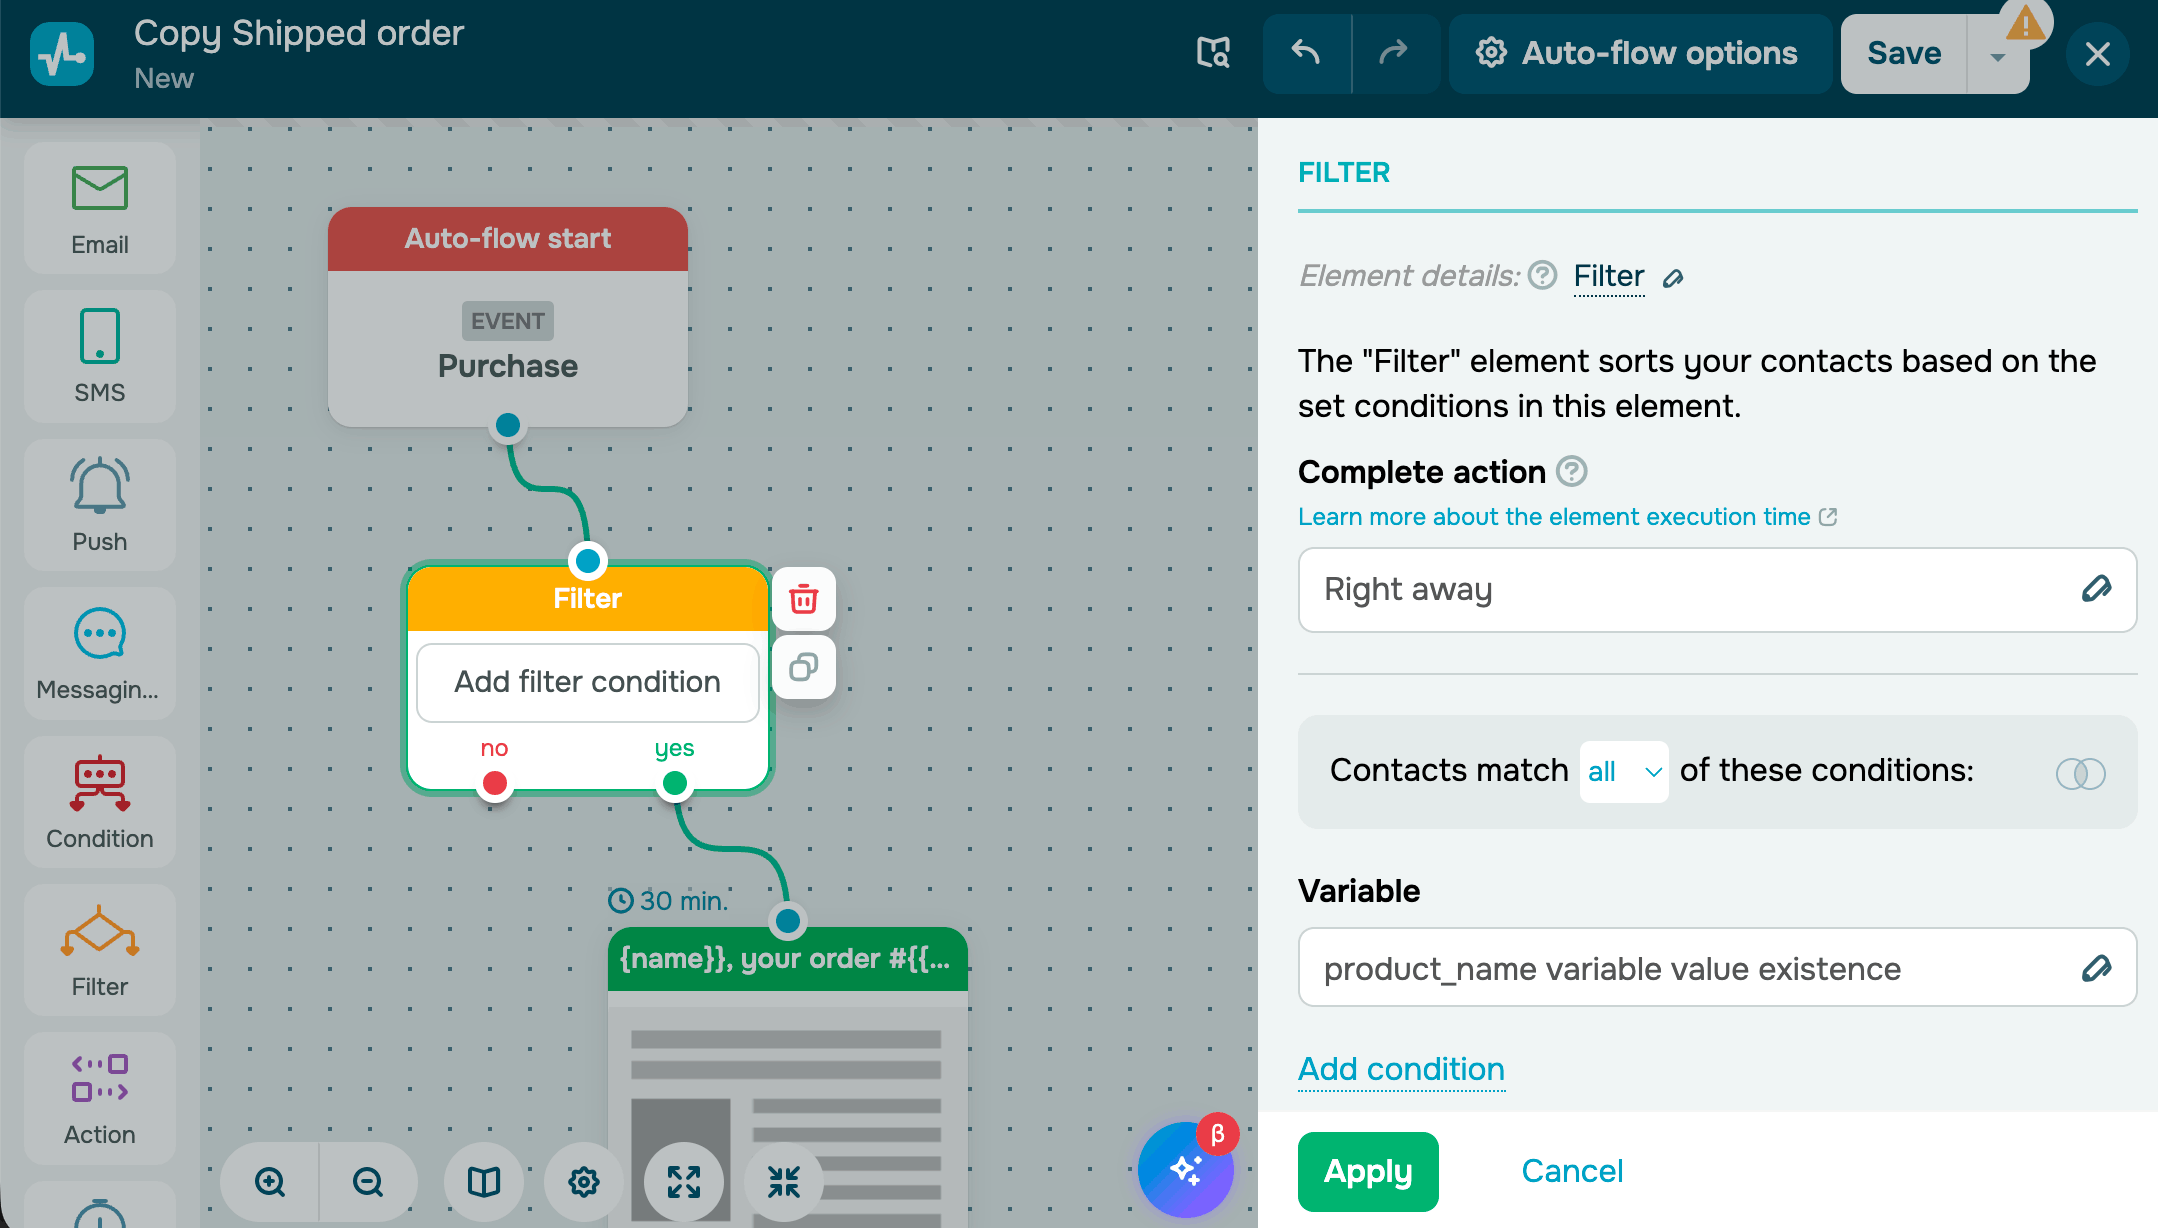2158x1228 pixels.
Task: Click the zoom in magnifier icon
Action: [270, 1182]
